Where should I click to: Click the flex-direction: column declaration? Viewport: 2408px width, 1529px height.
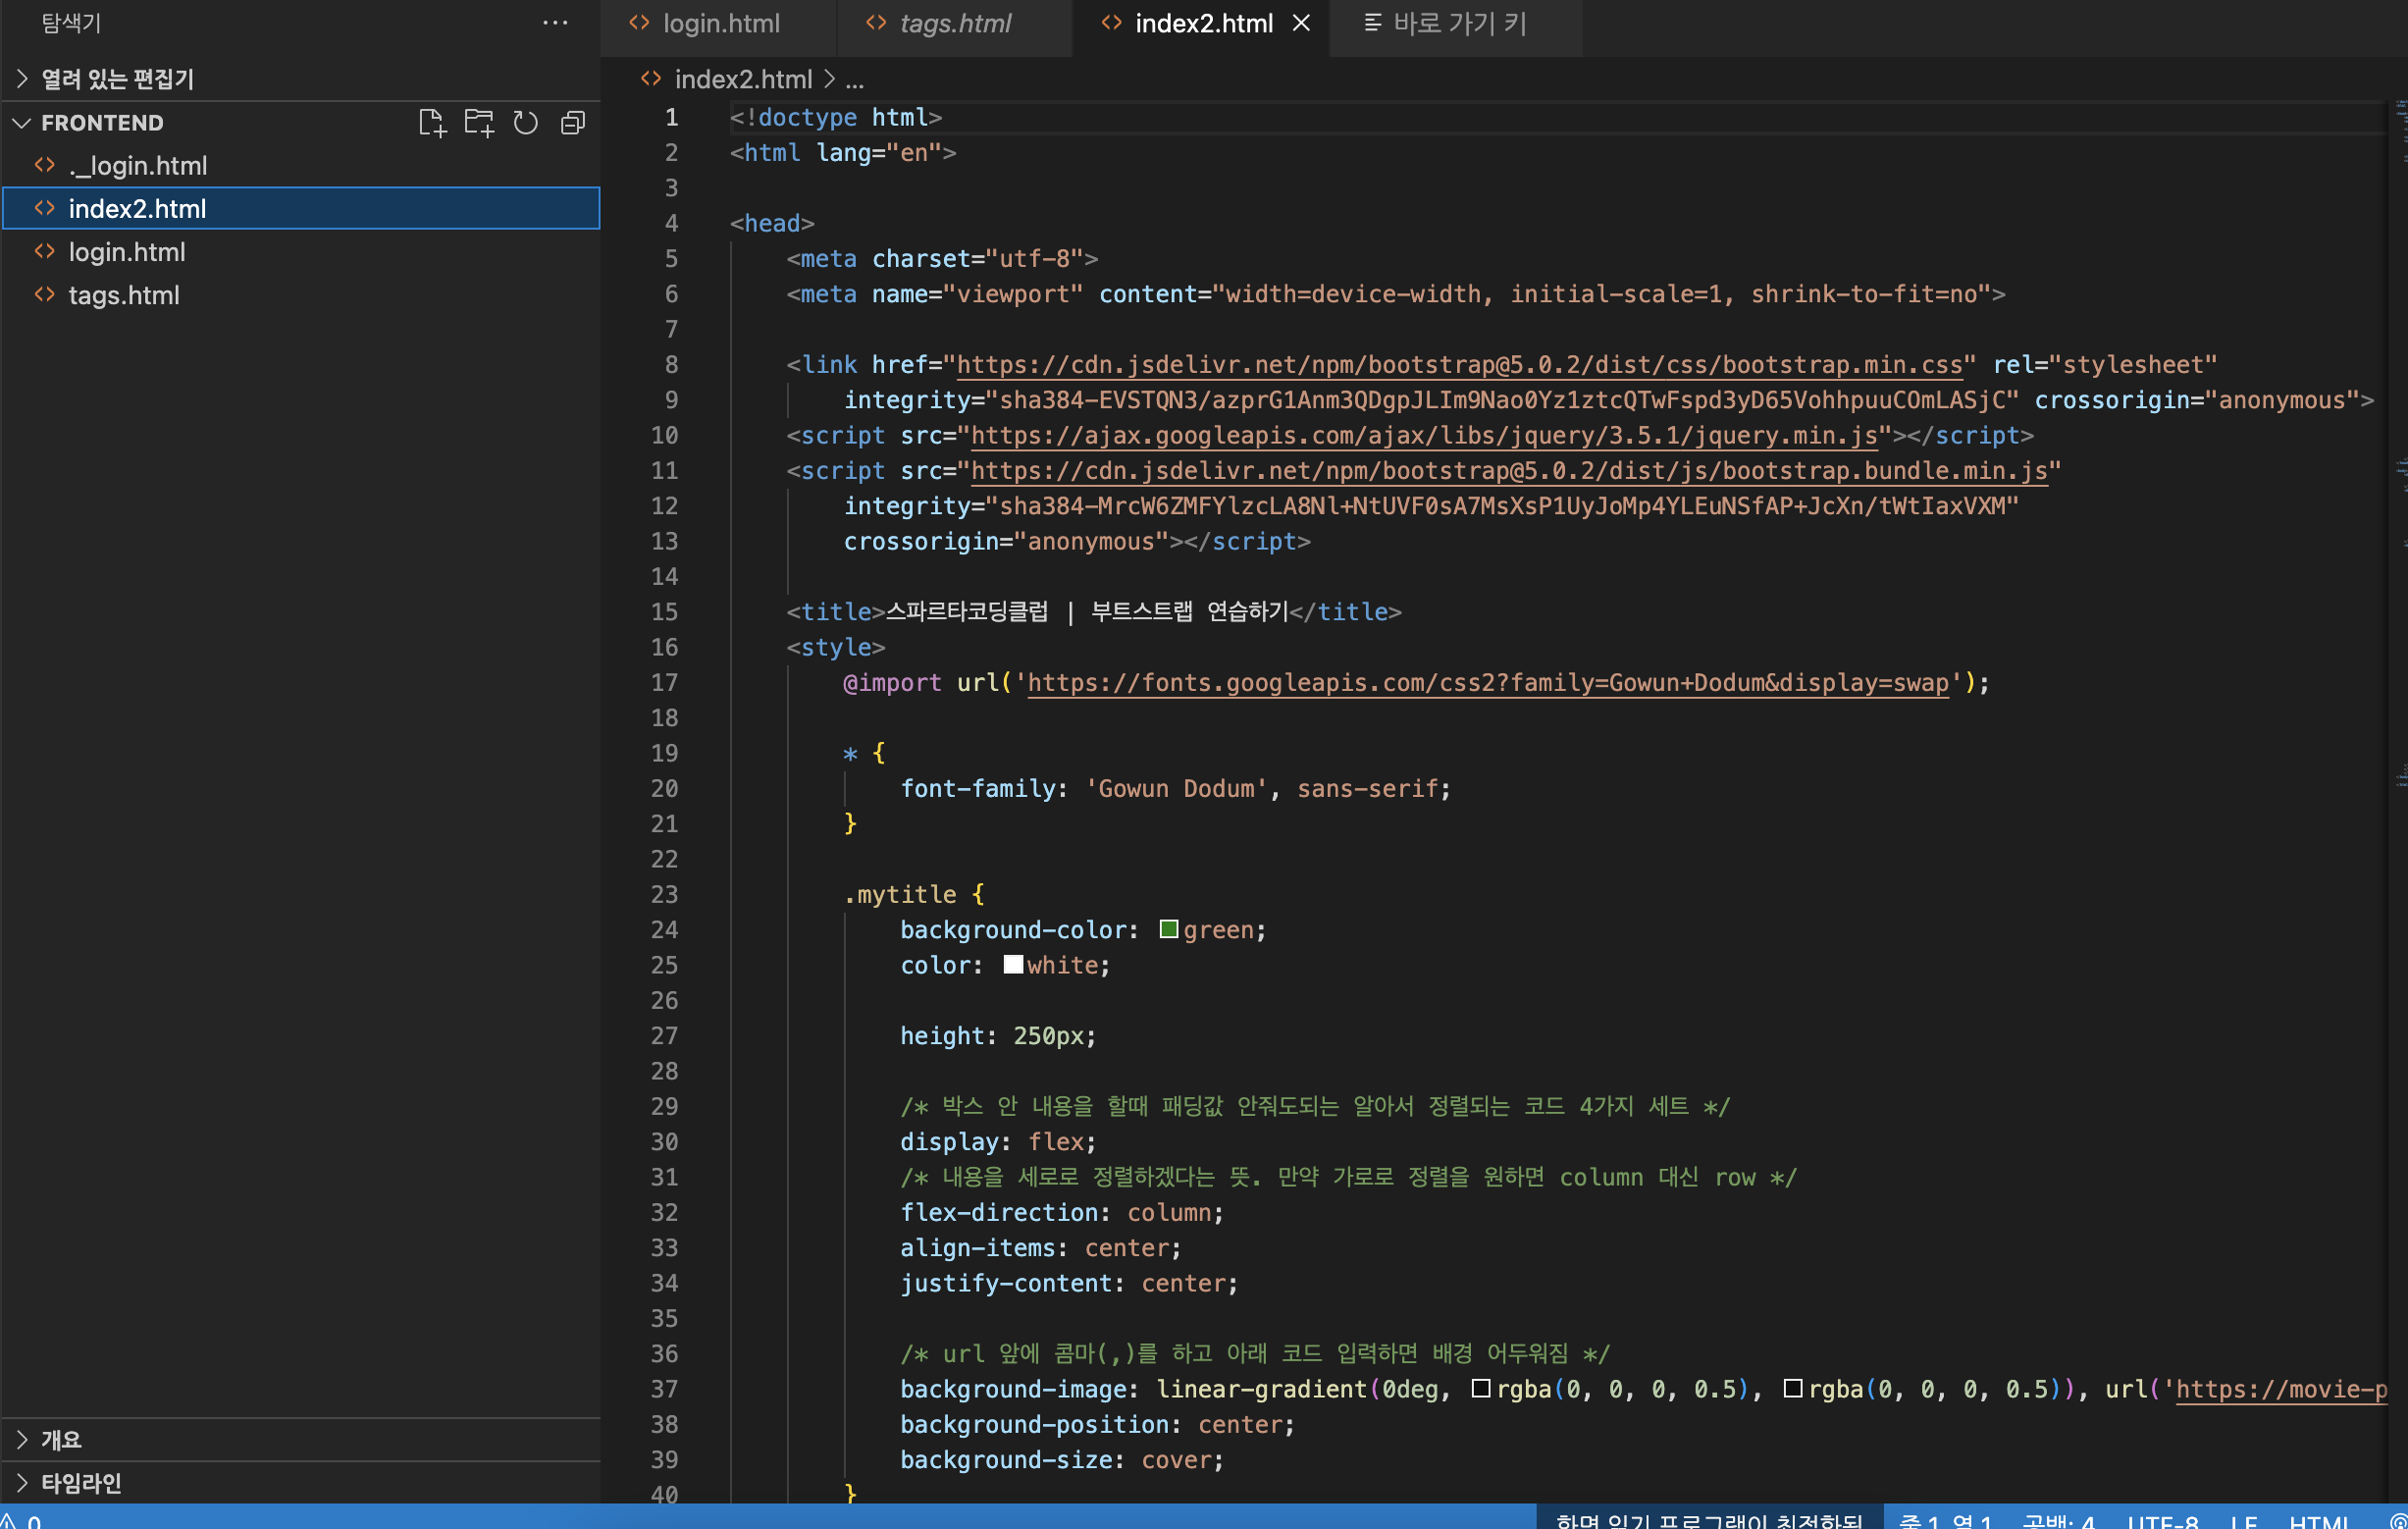(x=1062, y=1213)
